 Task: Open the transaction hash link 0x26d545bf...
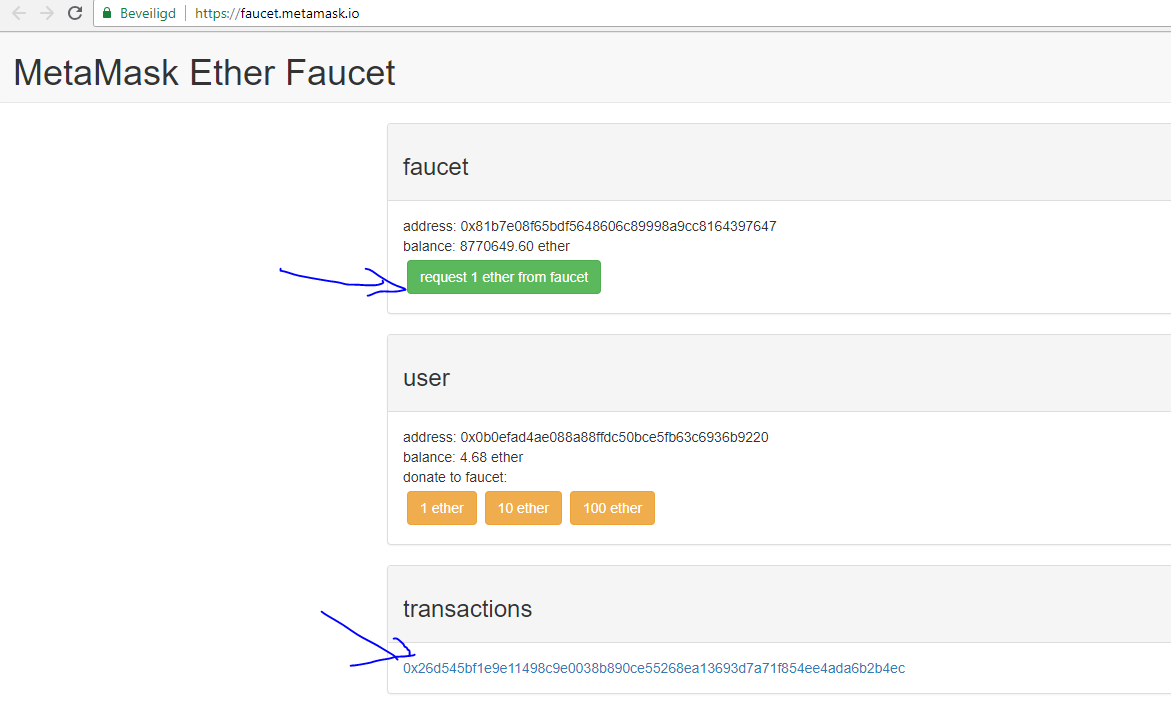(653, 668)
